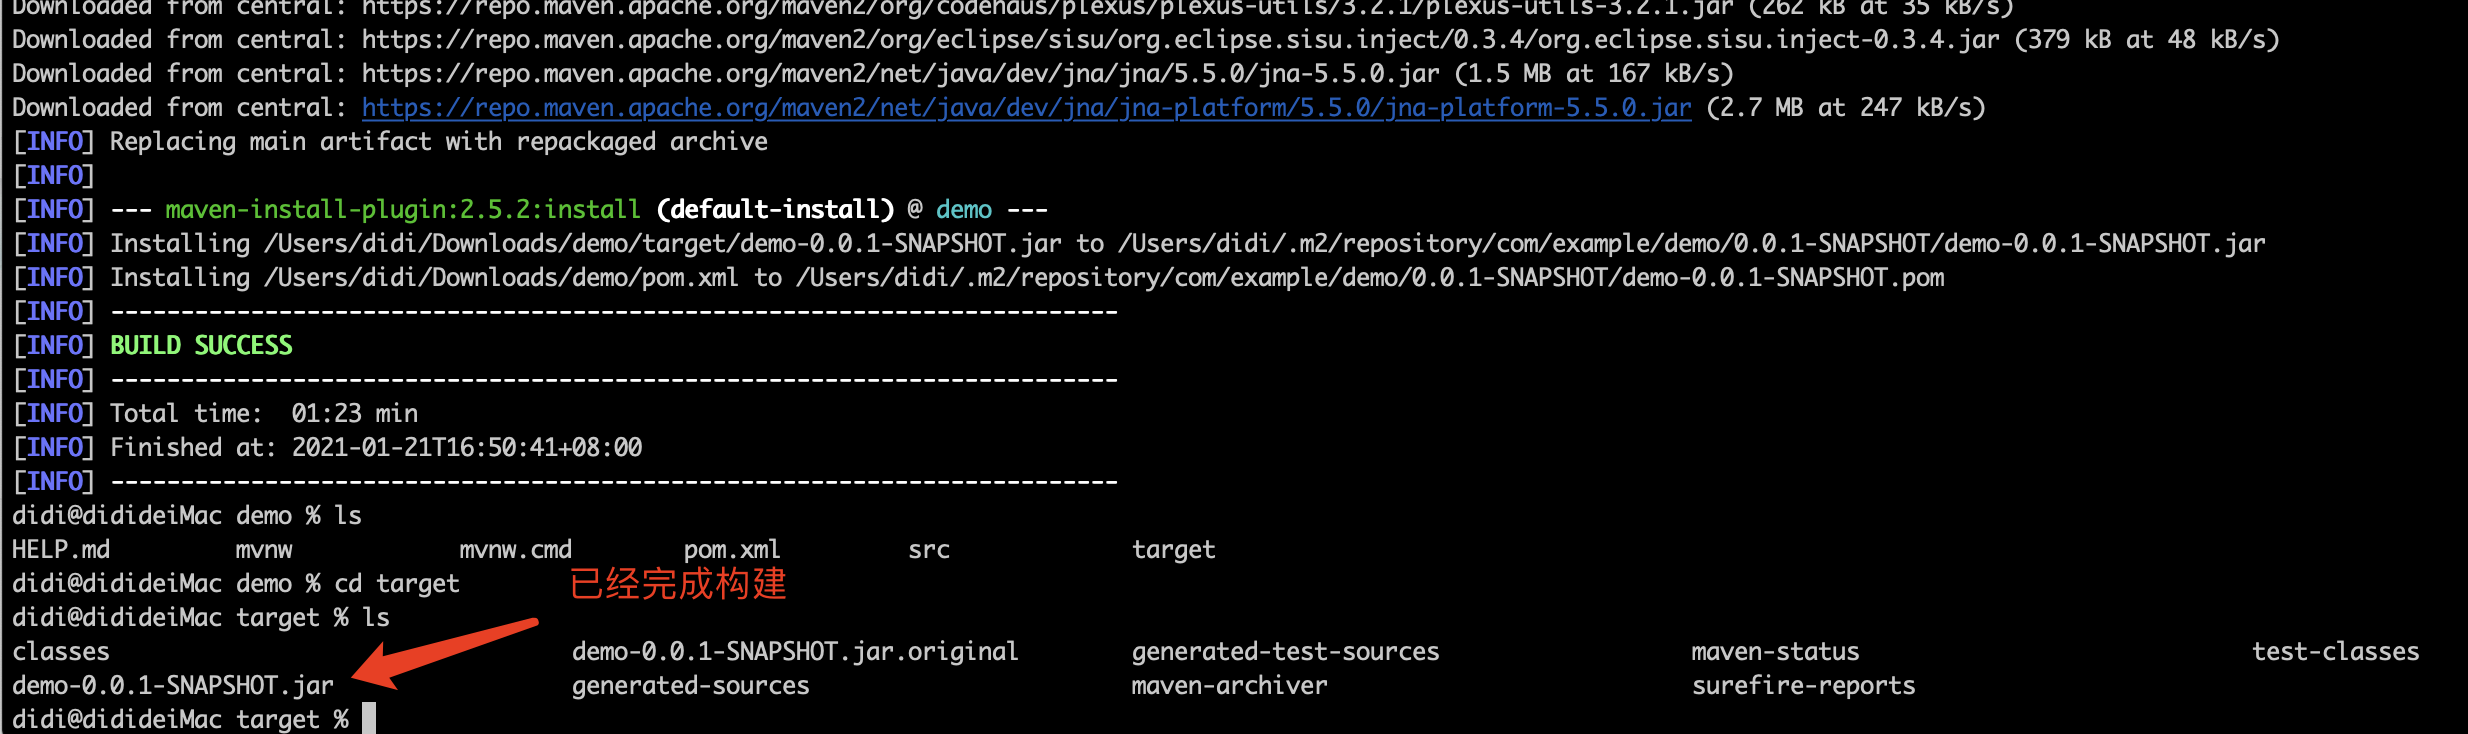The image size is (2468, 734).
Task: Click the classes directory name
Action: 61,652
